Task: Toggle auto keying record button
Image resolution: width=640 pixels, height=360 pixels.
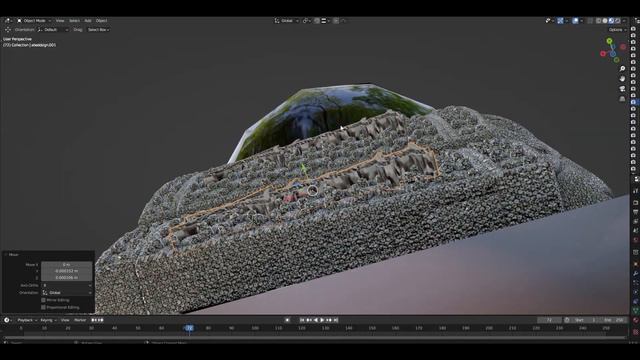Action: point(287,320)
